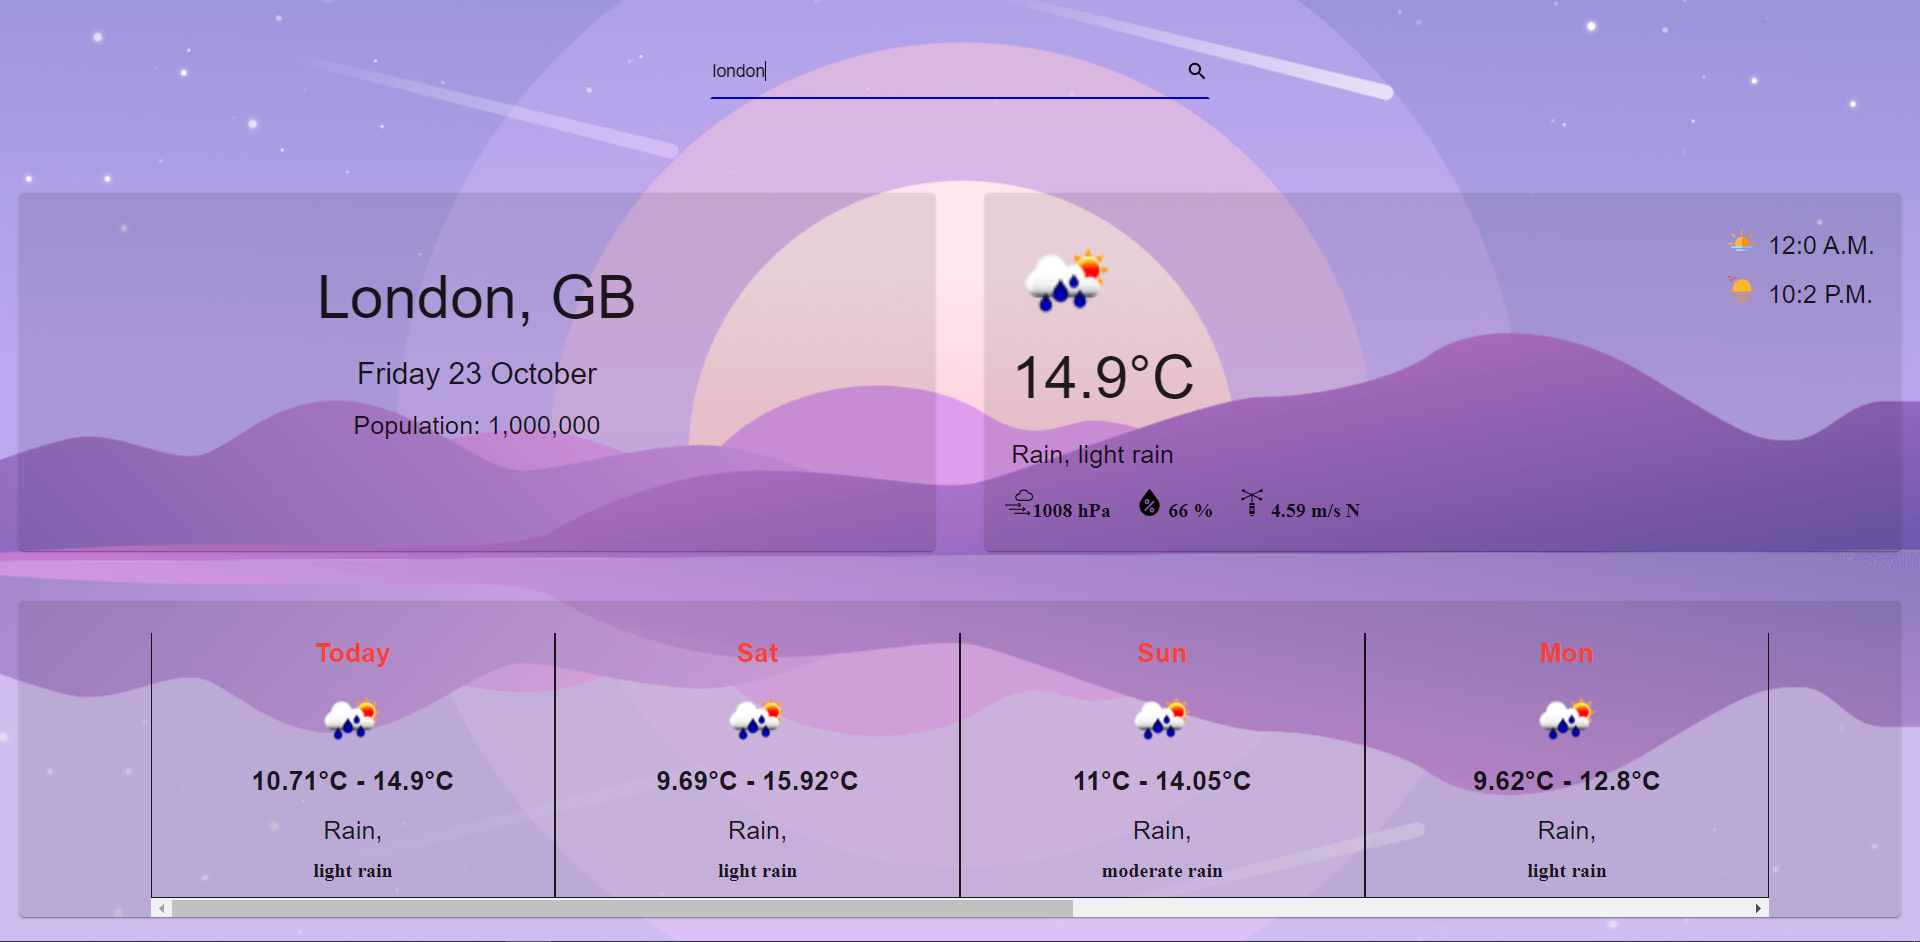Click the light rain label under Sat

[x=757, y=871]
